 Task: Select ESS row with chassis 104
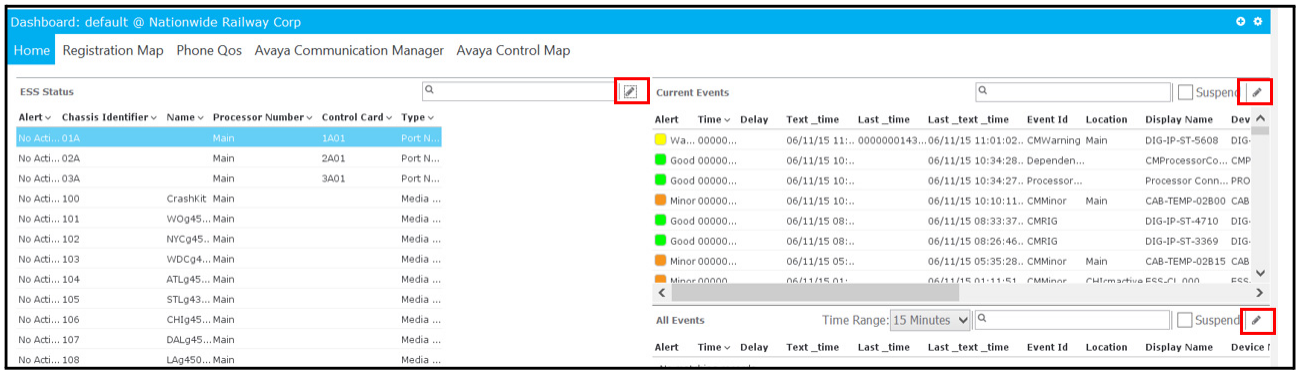229,279
